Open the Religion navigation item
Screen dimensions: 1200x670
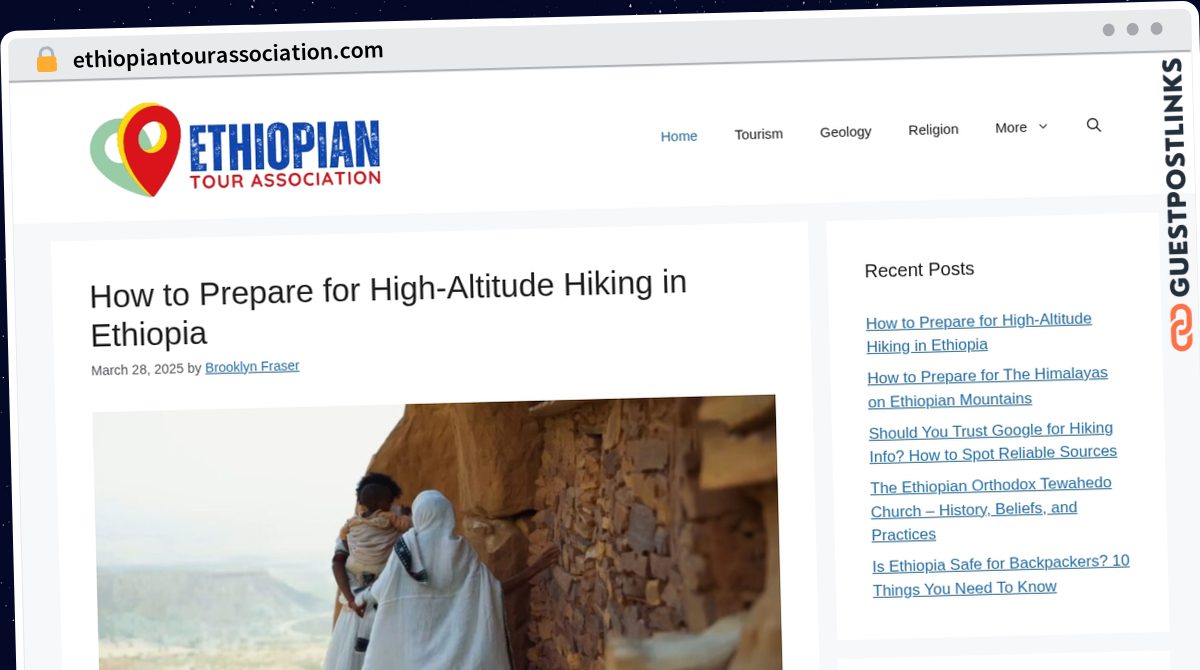click(933, 130)
